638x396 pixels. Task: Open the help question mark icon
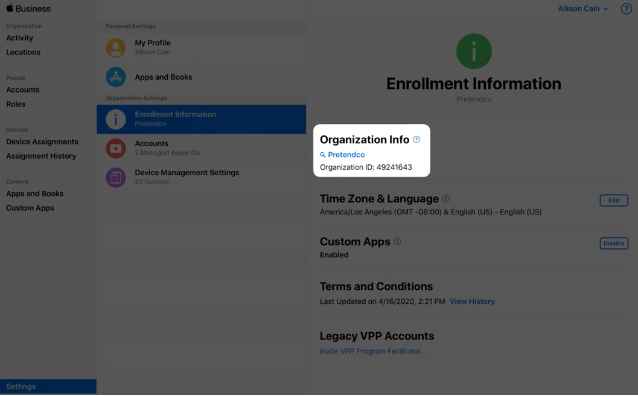[x=626, y=9]
